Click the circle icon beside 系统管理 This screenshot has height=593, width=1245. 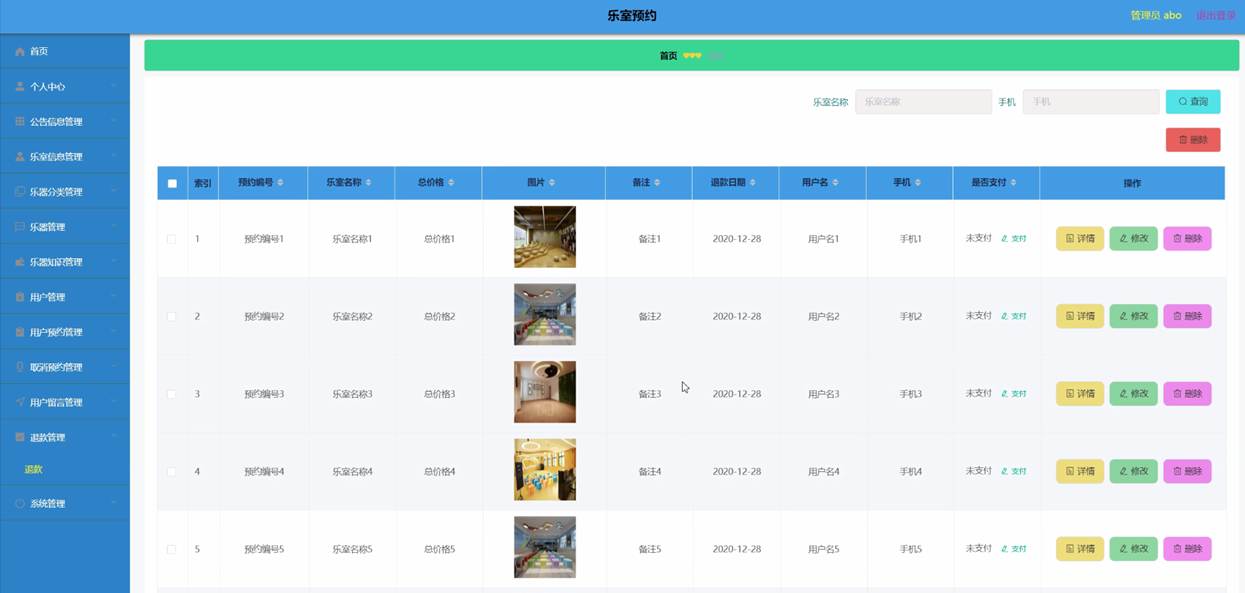click(x=20, y=503)
